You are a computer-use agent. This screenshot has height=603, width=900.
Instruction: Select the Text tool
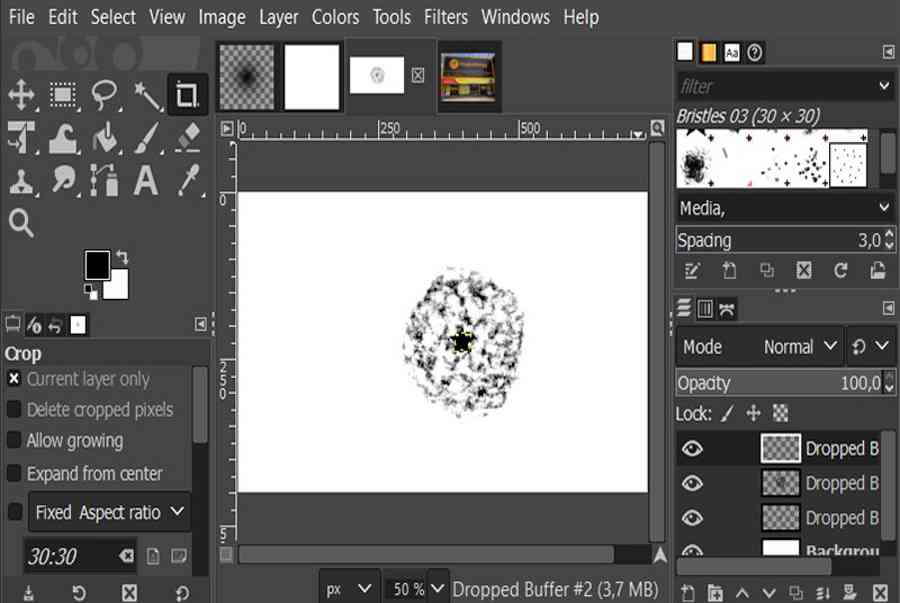coord(147,181)
